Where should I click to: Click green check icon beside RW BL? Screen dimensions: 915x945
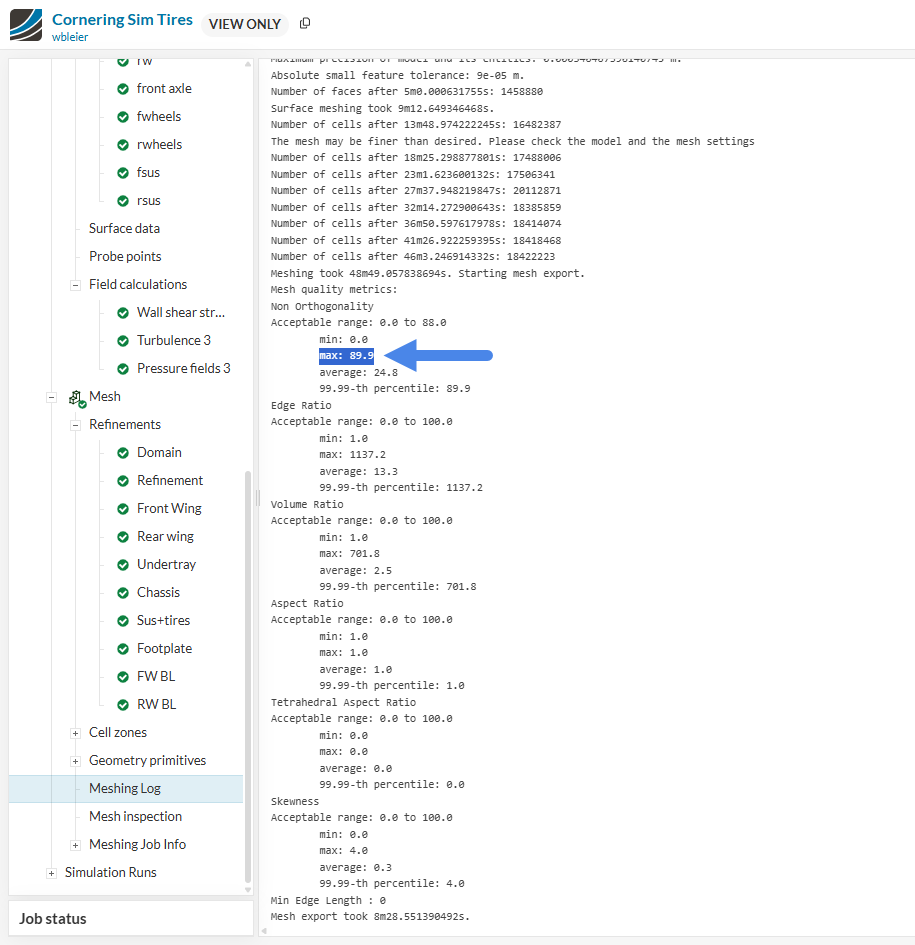pyautogui.click(x=123, y=705)
